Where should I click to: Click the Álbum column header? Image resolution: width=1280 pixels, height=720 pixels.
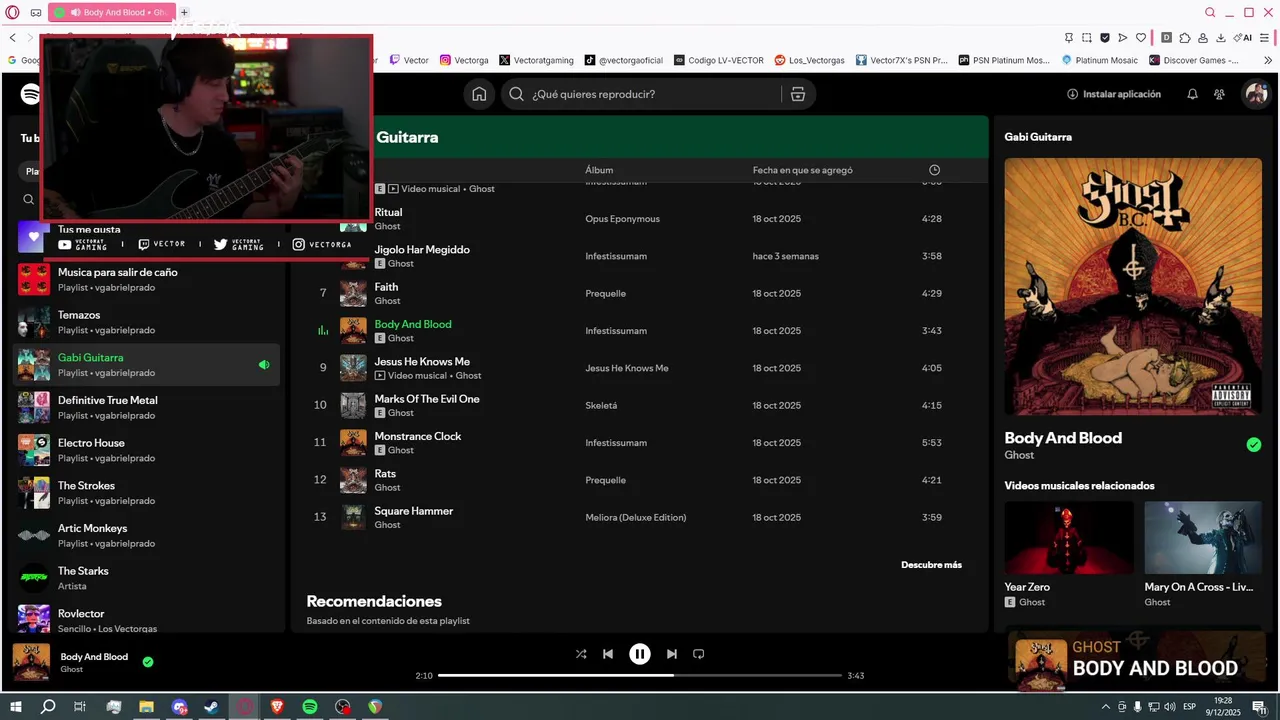tap(599, 170)
